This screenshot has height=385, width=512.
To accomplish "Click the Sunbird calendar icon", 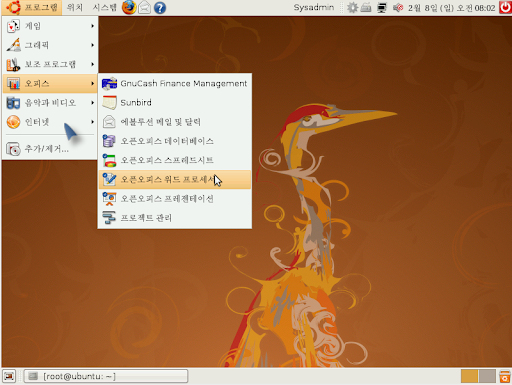I will 109,102.
